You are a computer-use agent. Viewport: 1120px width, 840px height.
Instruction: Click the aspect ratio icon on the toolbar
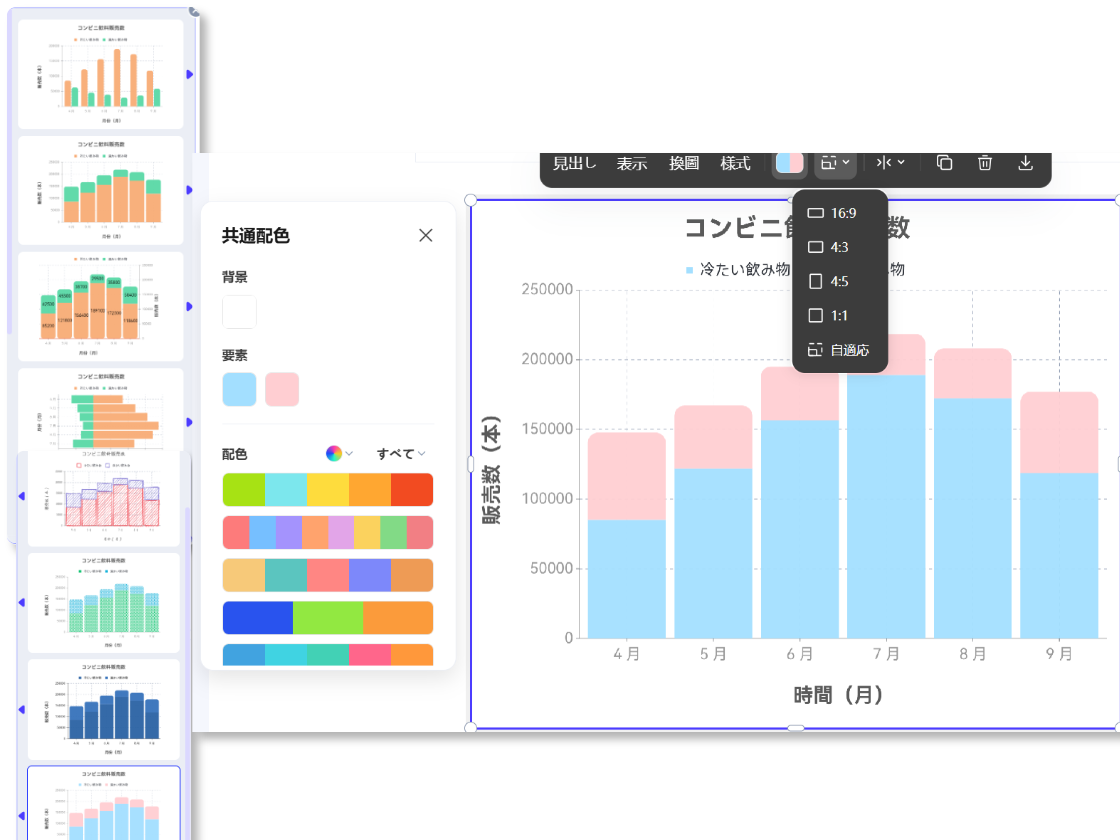click(829, 162)
